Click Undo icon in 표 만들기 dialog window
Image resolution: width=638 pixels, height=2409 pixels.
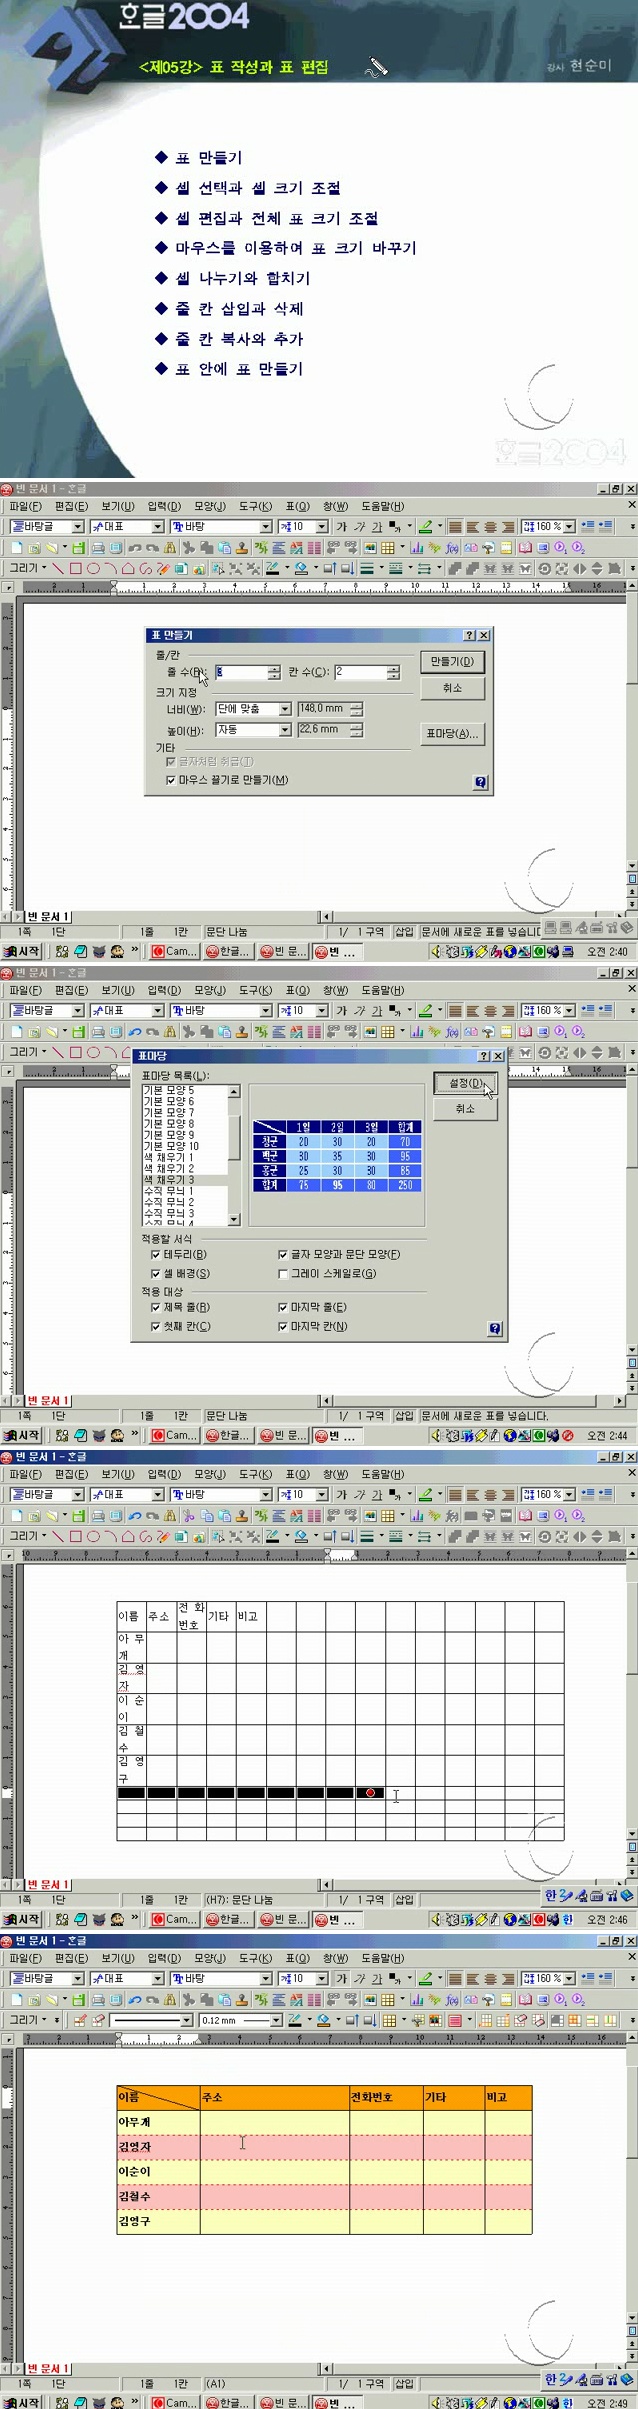point(134,548)
